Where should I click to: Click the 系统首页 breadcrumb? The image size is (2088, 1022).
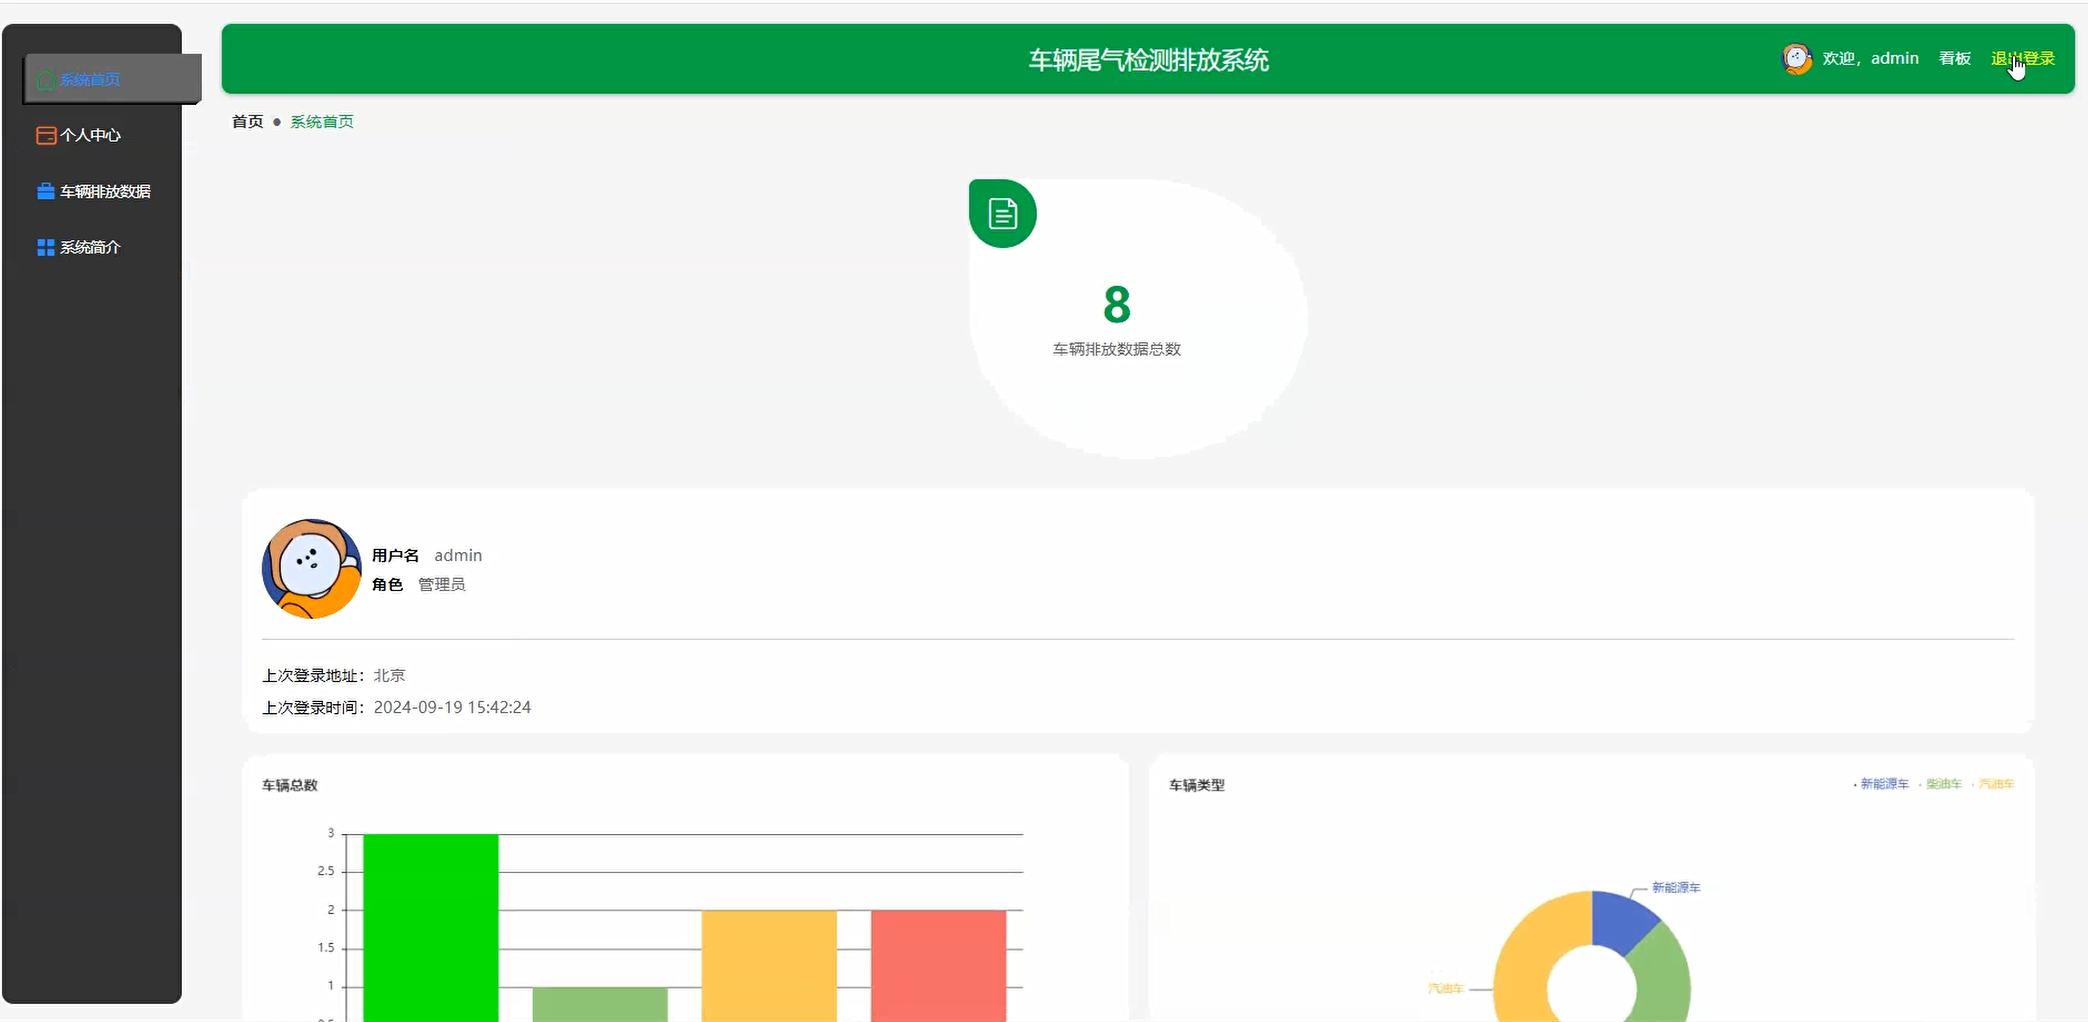pos(322,121)
